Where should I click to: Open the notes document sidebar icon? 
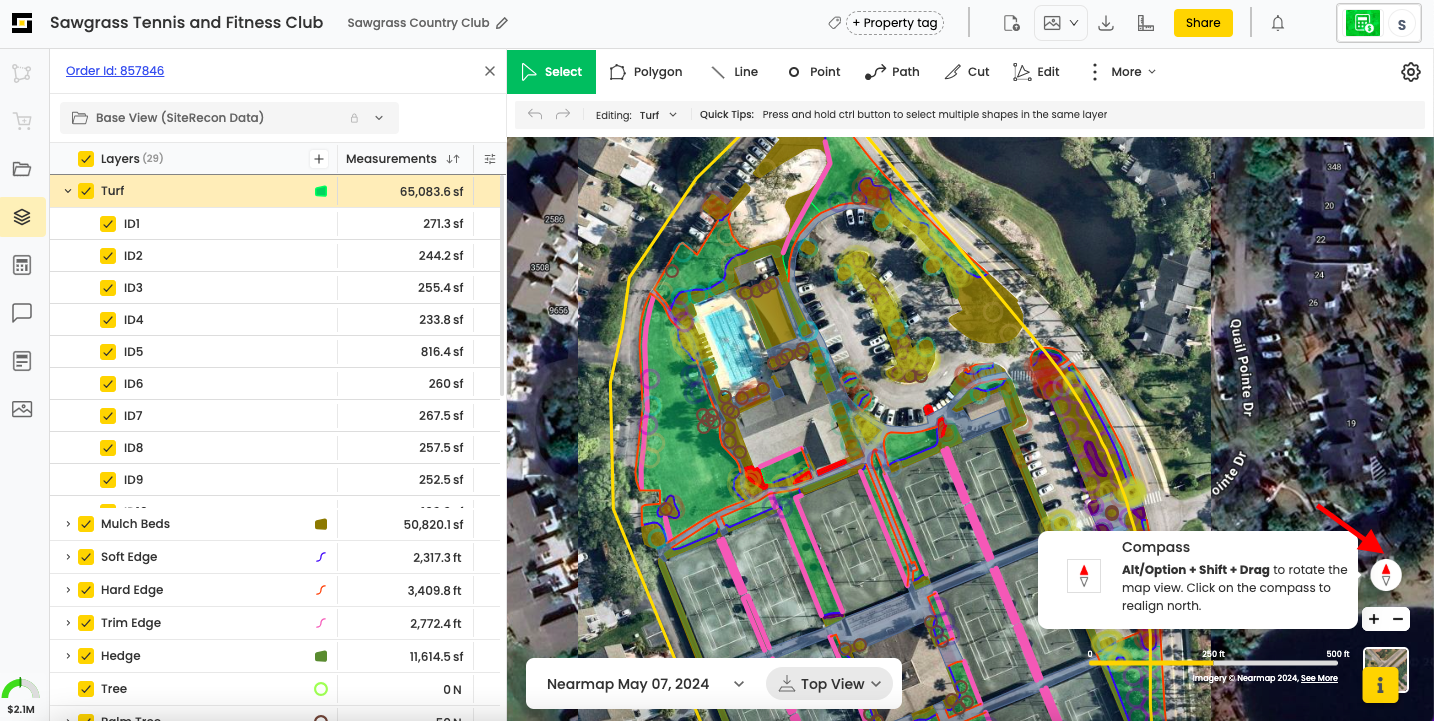tap(22, 361)
